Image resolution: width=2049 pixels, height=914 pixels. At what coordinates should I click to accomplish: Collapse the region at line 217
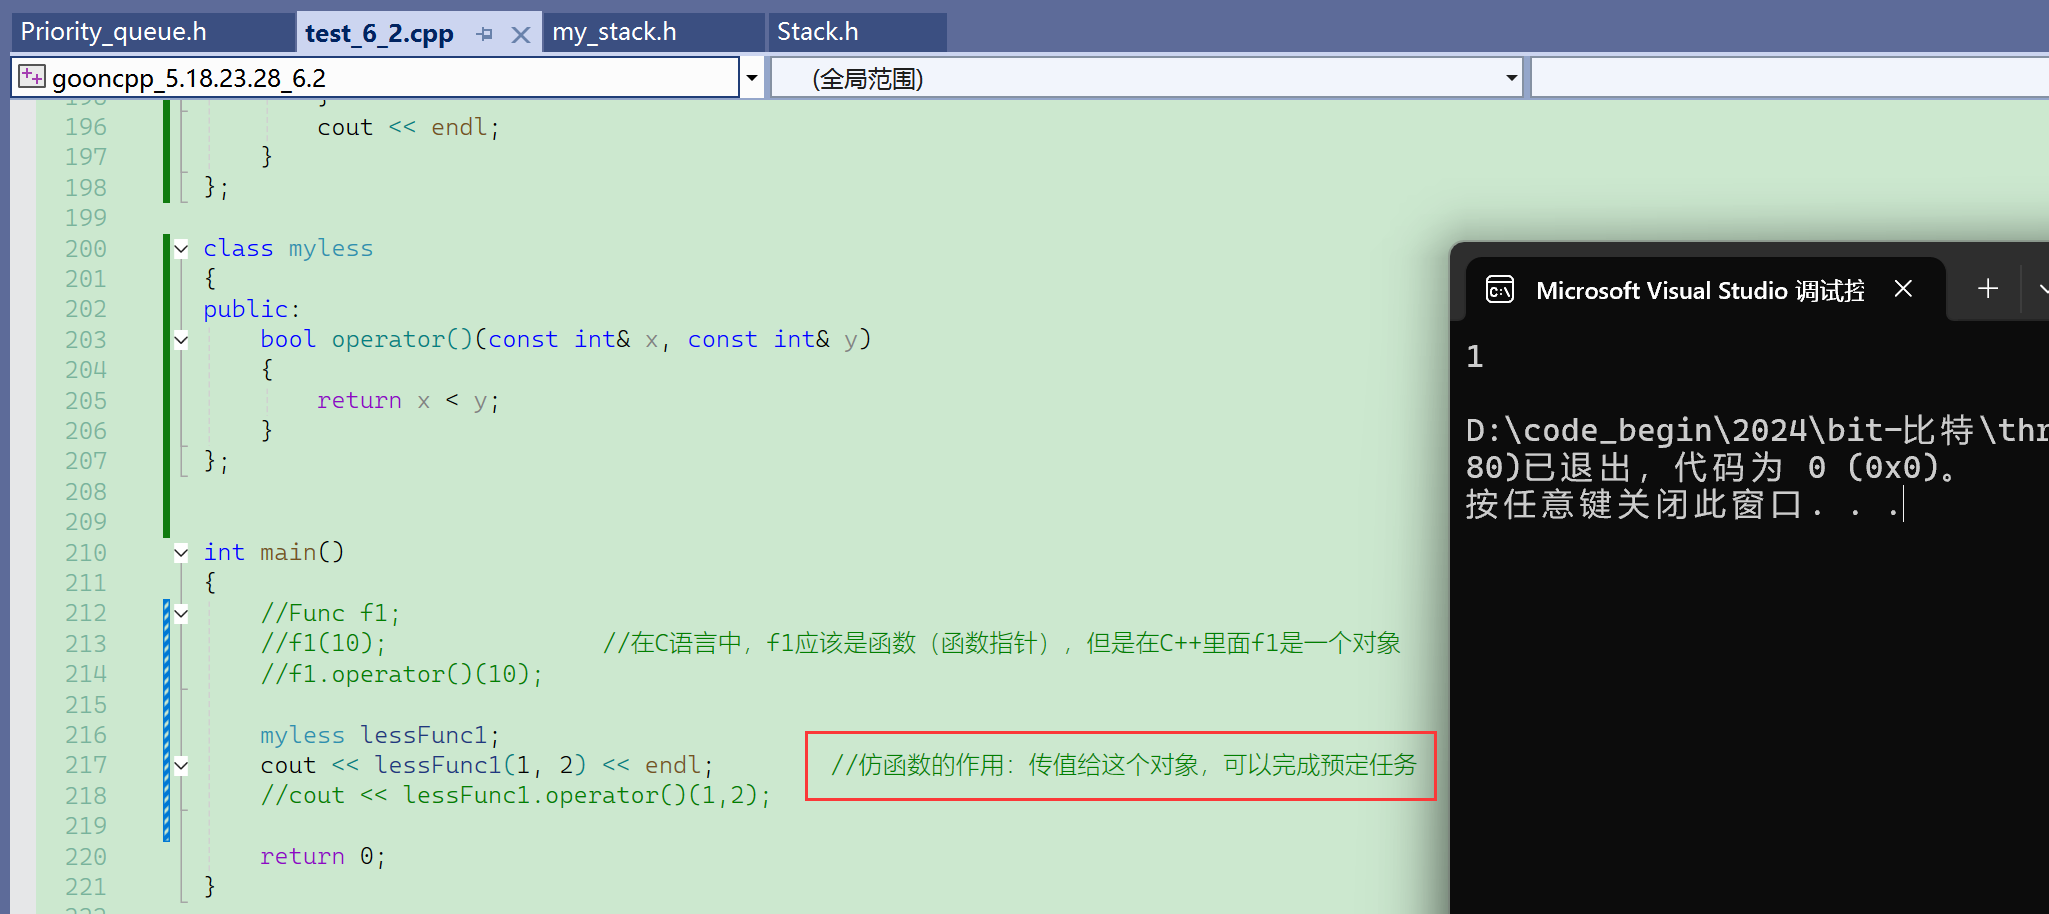[x=181, y=766]
